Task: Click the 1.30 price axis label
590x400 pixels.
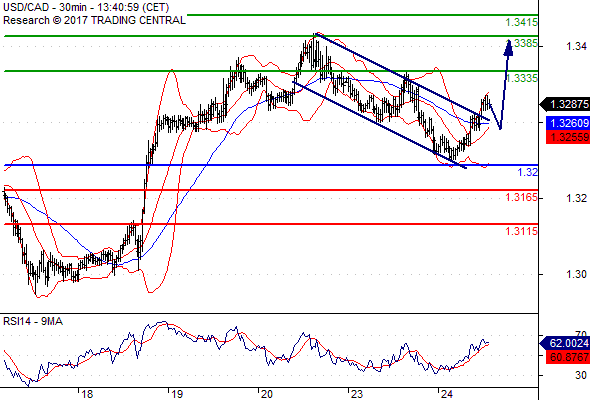Action: (576, 274)
